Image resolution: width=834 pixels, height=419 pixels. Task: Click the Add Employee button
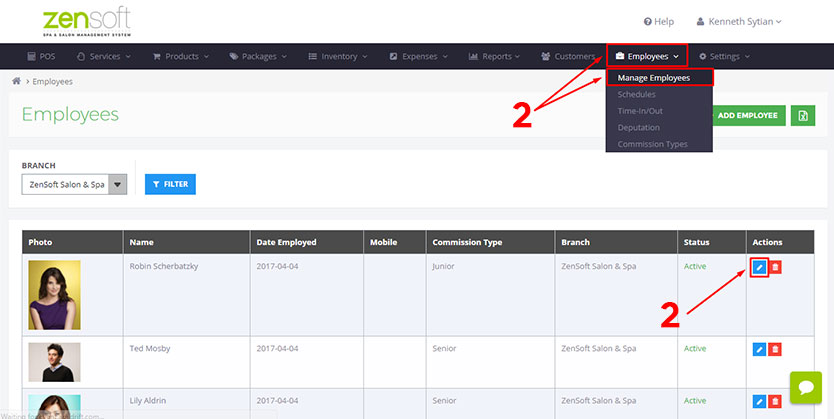click(749, 115)
